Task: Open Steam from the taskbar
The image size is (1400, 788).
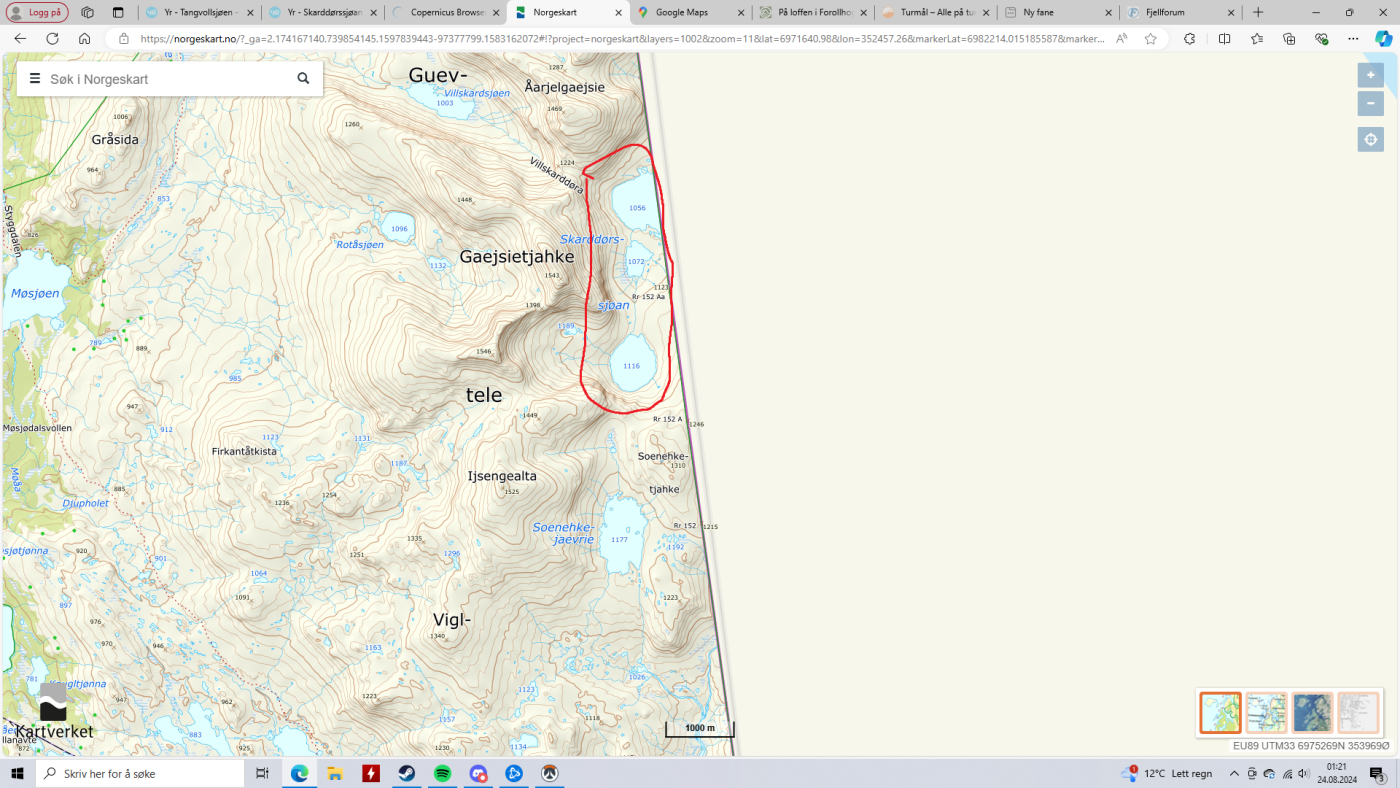Action: (406, 773)
